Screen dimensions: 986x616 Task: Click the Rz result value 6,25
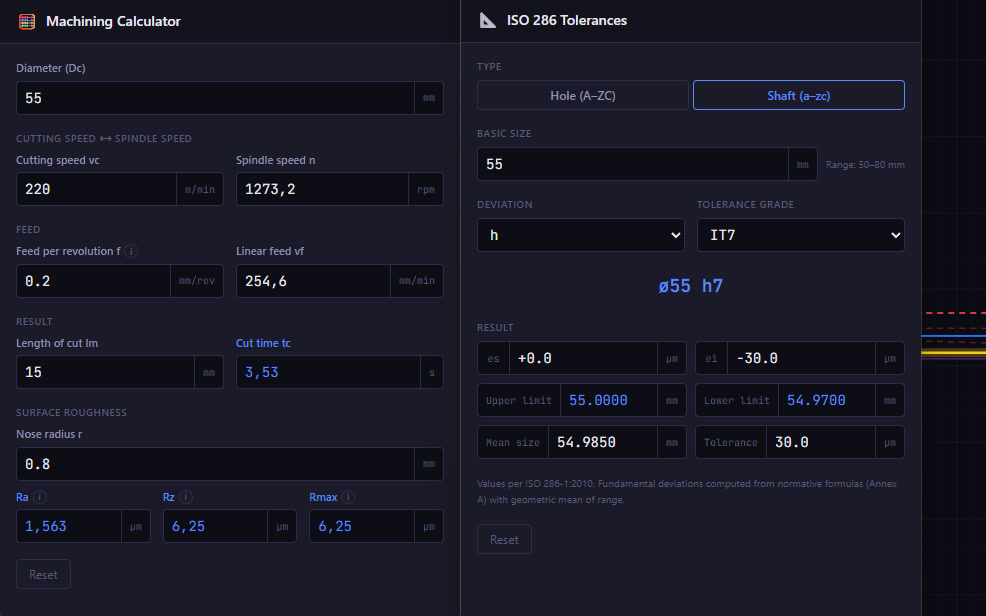point(189,526)
